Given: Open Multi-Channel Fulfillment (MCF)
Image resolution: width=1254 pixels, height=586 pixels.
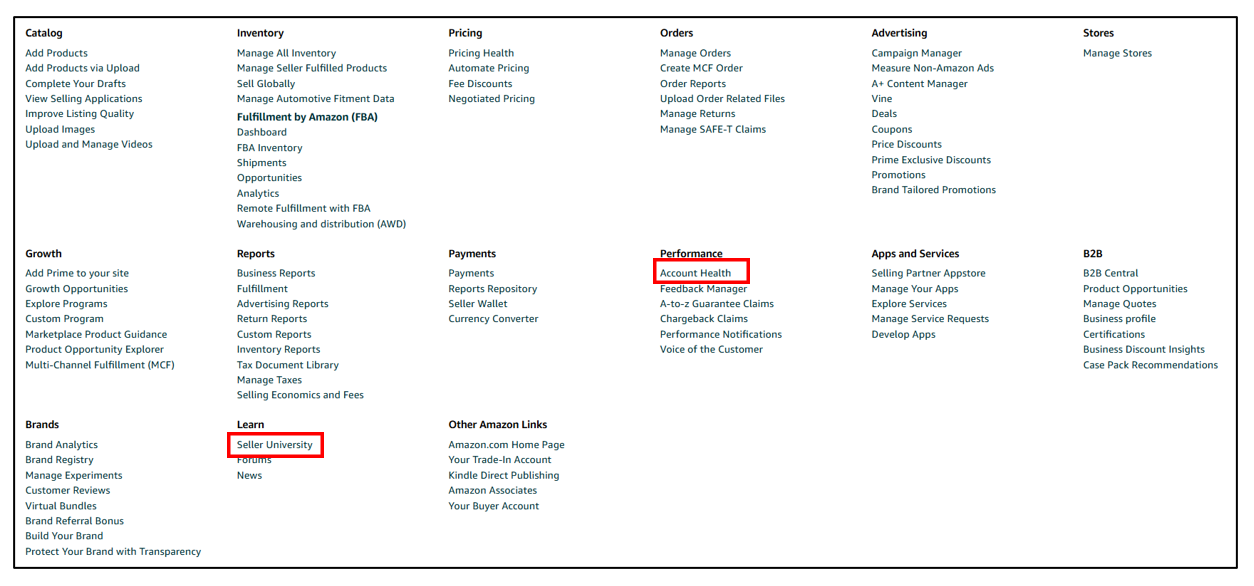Looking at the screenshot, I should pyautogui.click(x=100, y=365).
